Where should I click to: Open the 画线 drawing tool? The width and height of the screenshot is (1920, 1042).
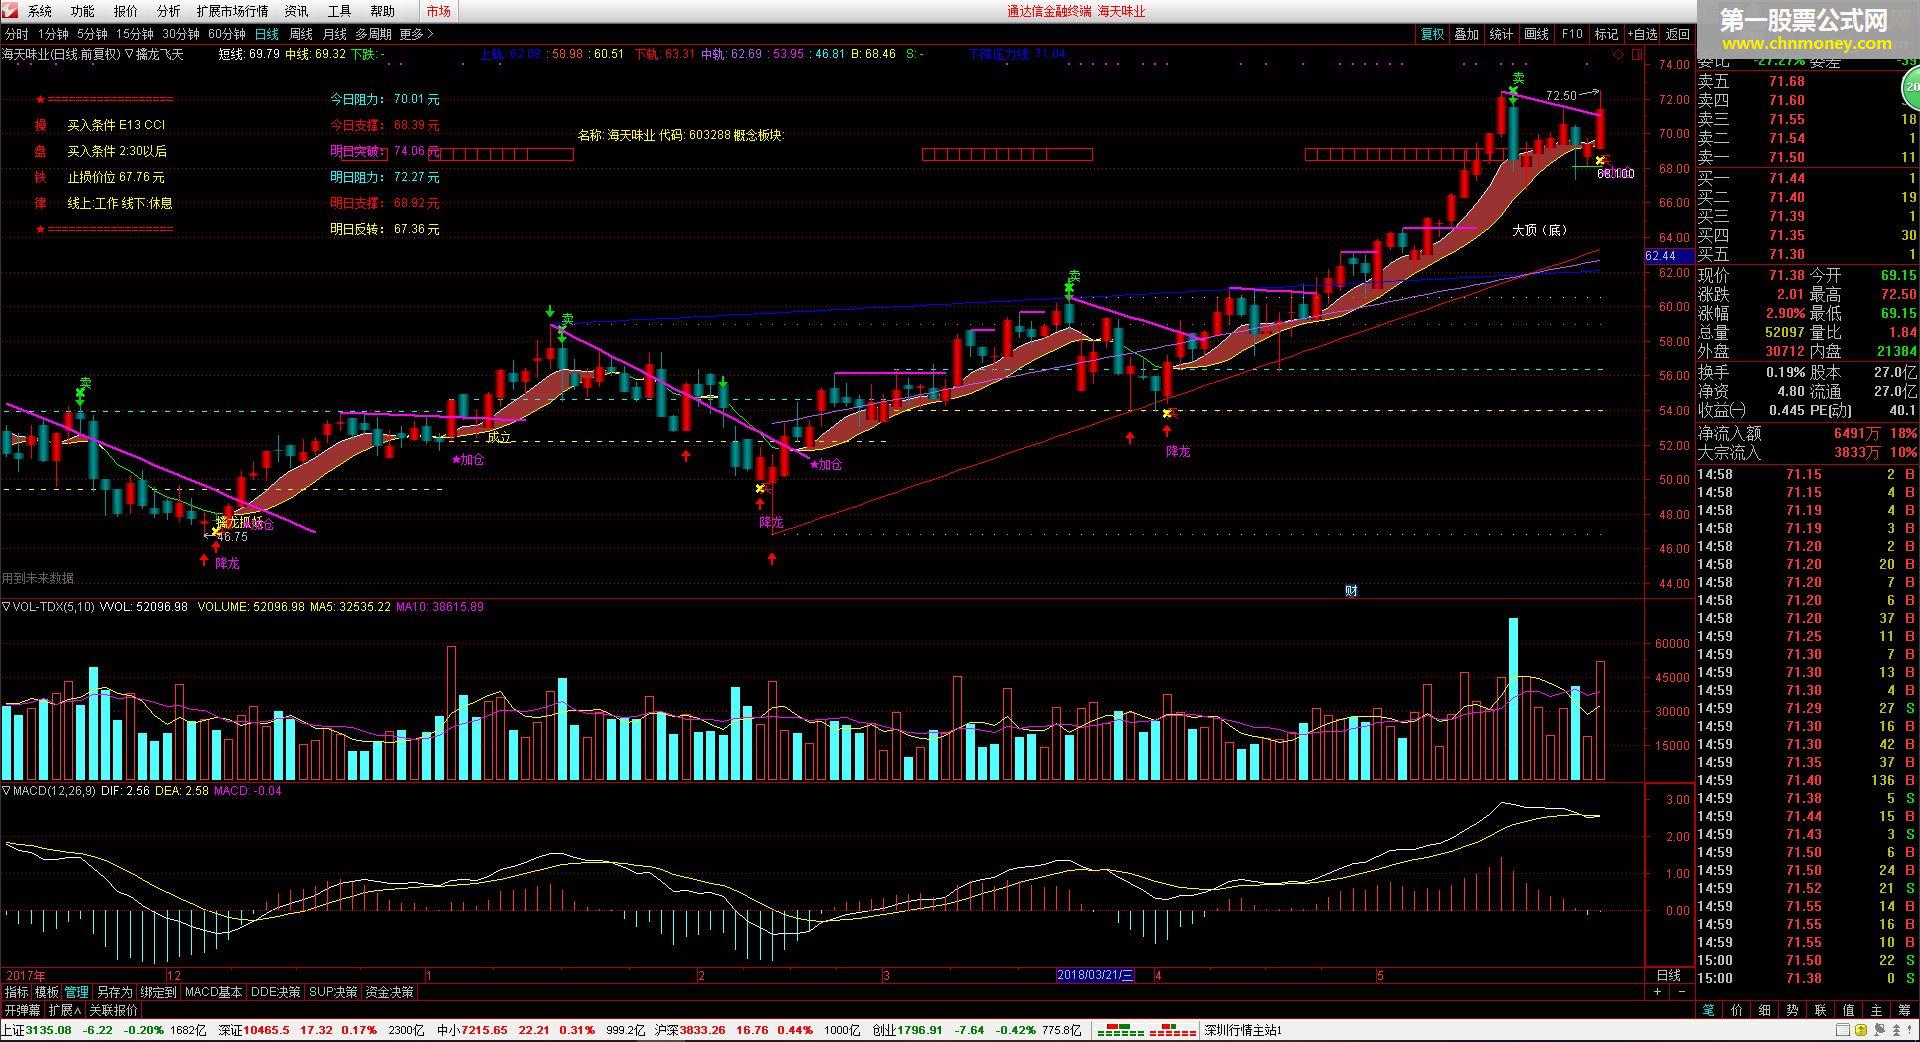click(1536, 34)
